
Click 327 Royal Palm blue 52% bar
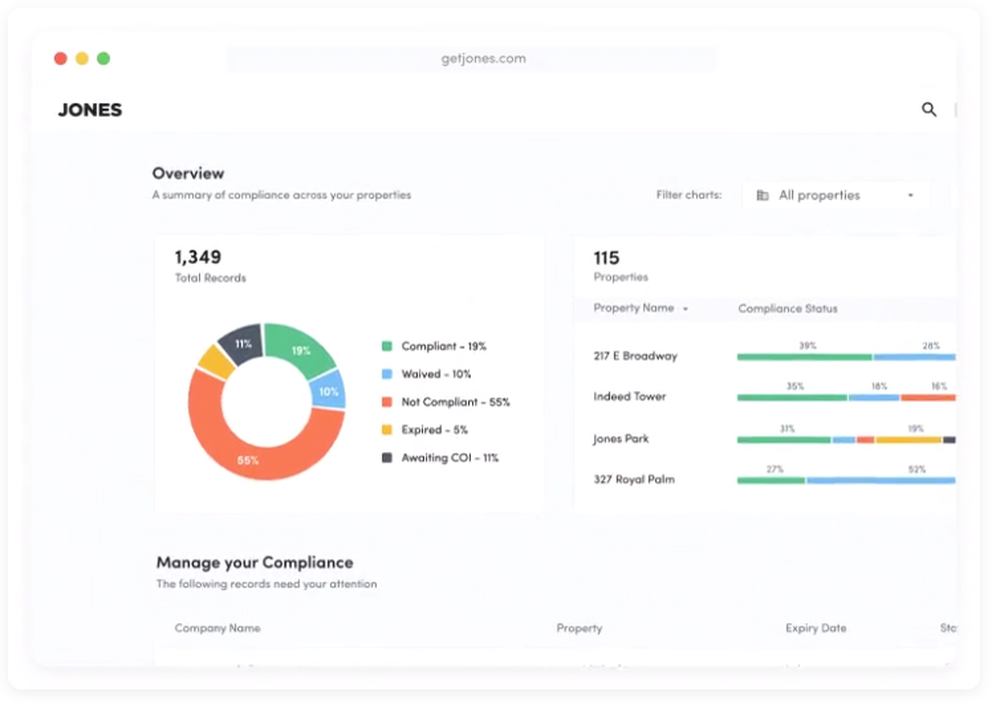pyautogui.click(x=881, y=481)
